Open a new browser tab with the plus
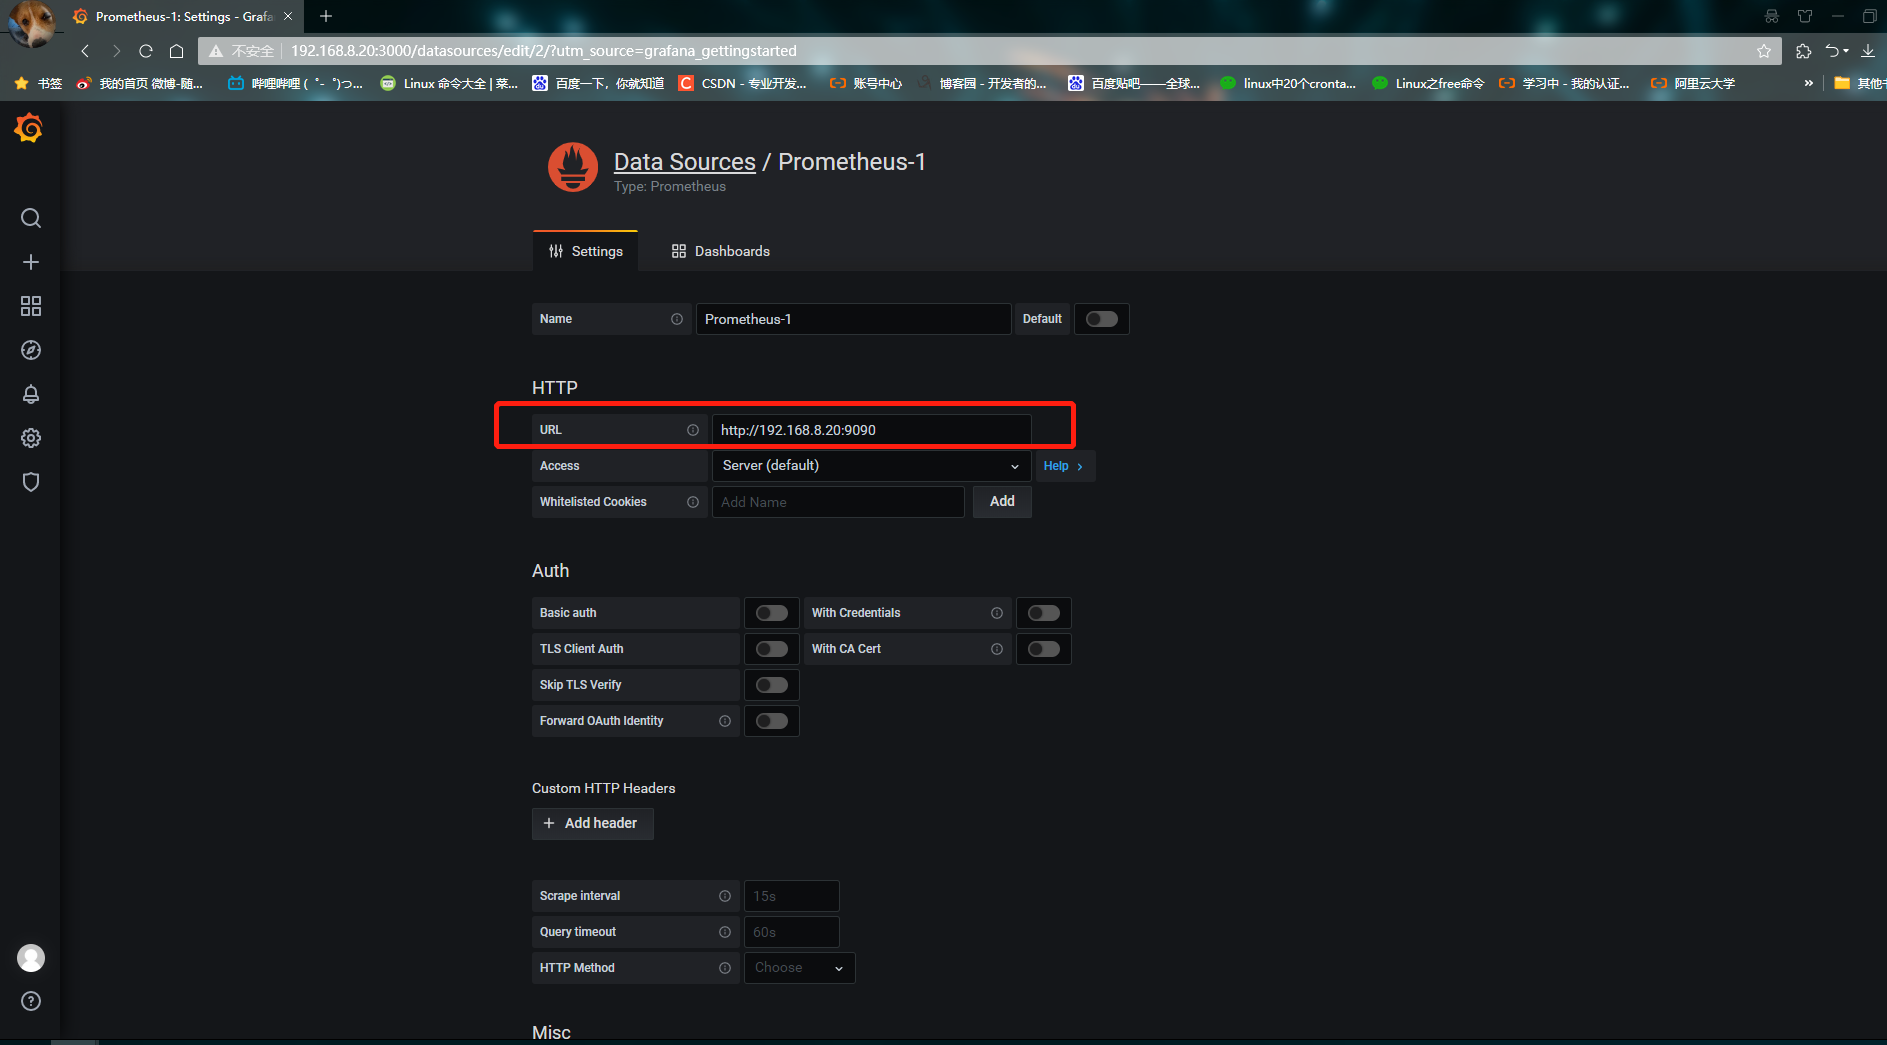 click(x=326, y=16)
